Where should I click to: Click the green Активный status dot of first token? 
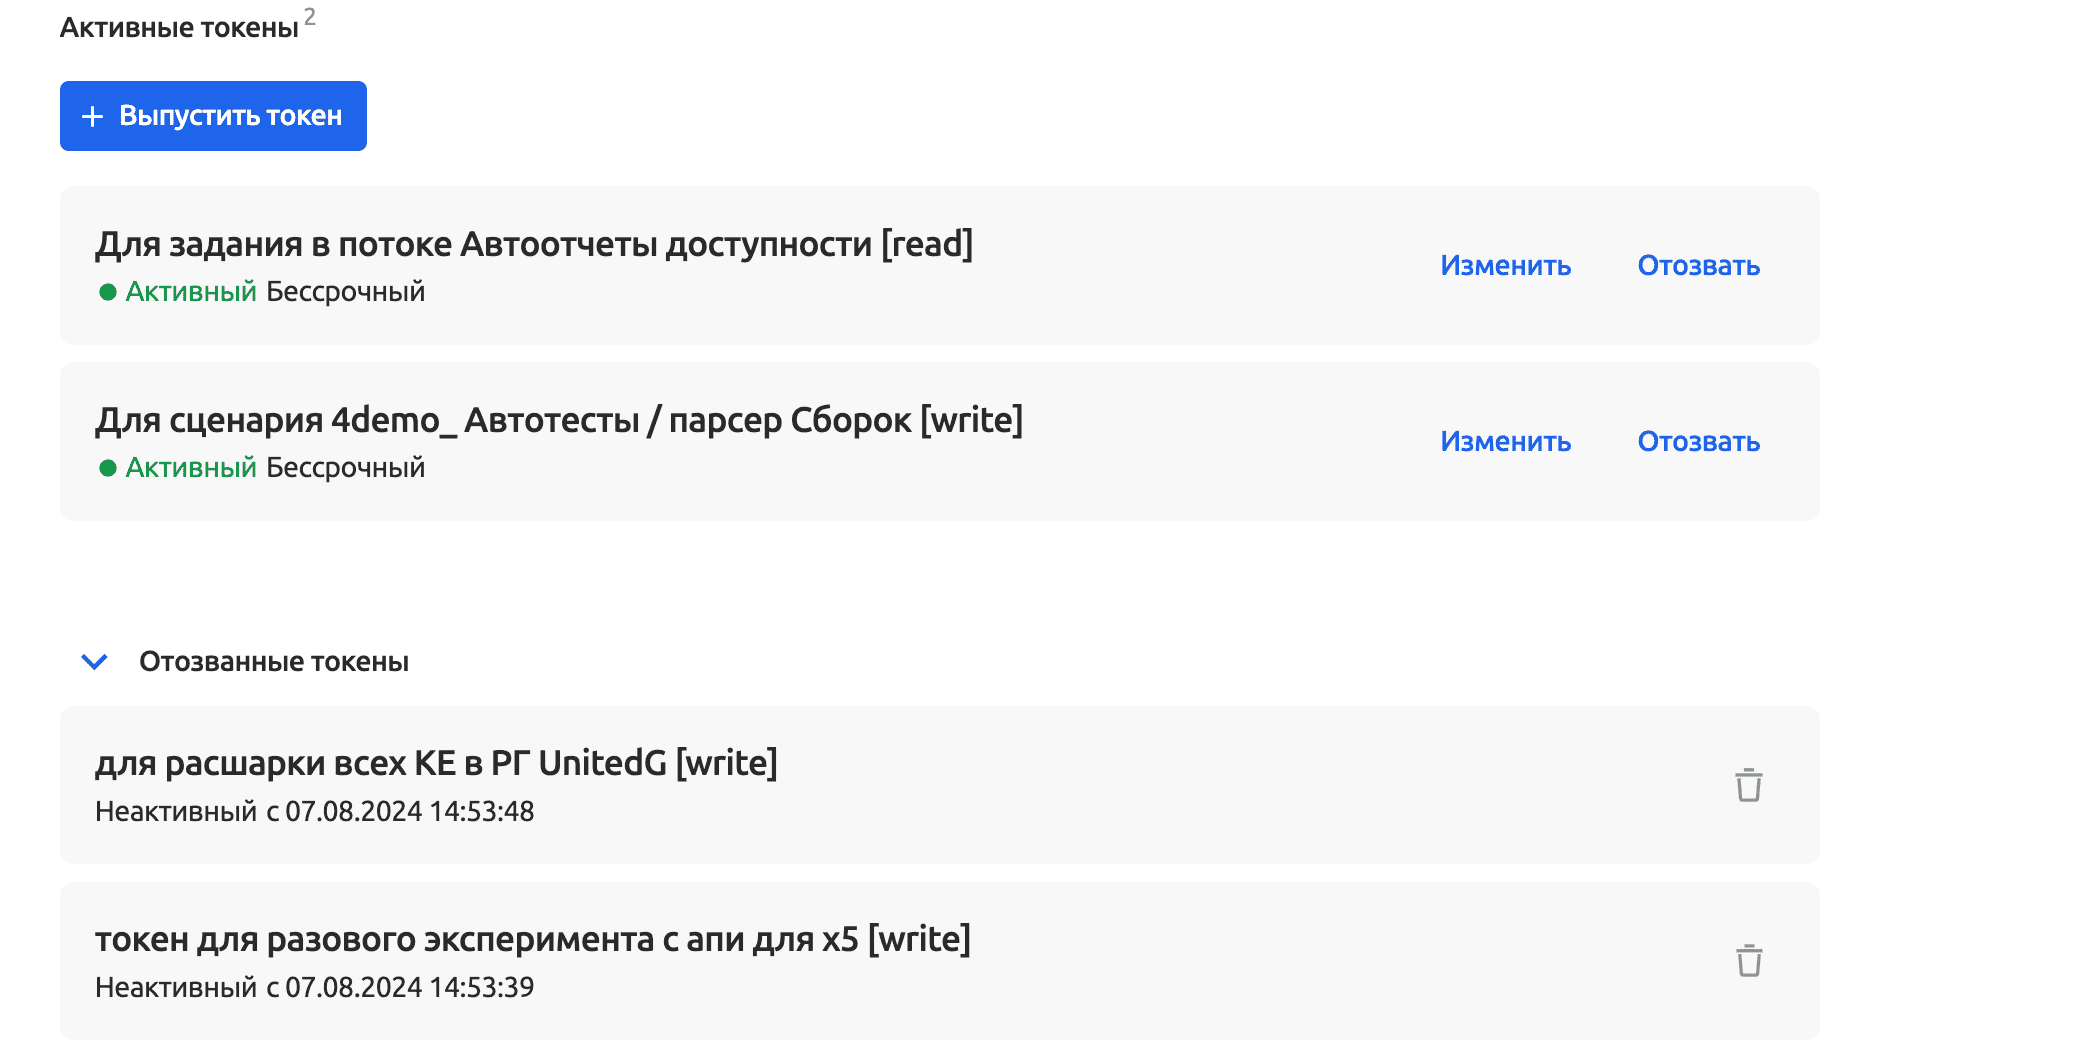click(108, 292)
